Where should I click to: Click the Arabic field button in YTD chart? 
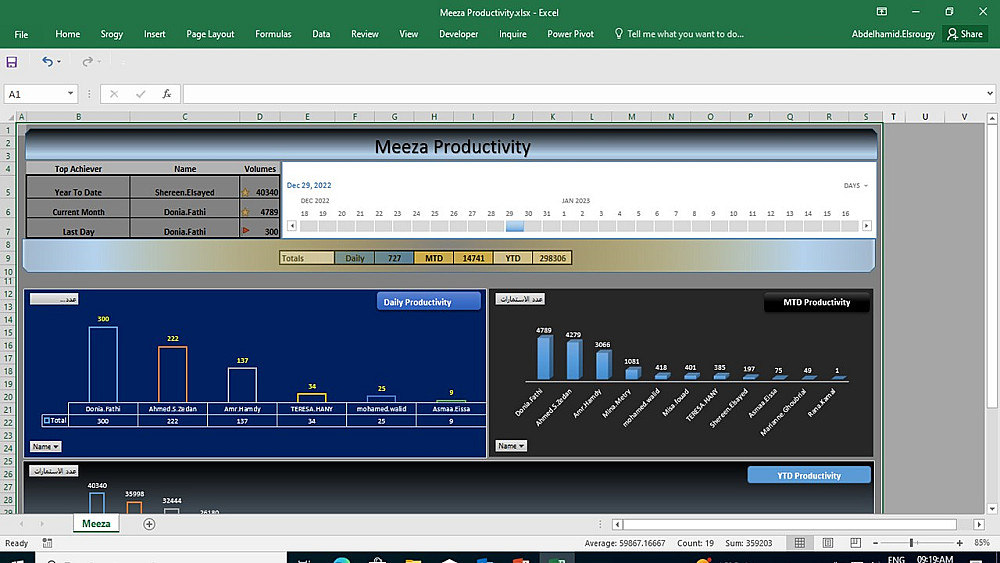point(54,471)
